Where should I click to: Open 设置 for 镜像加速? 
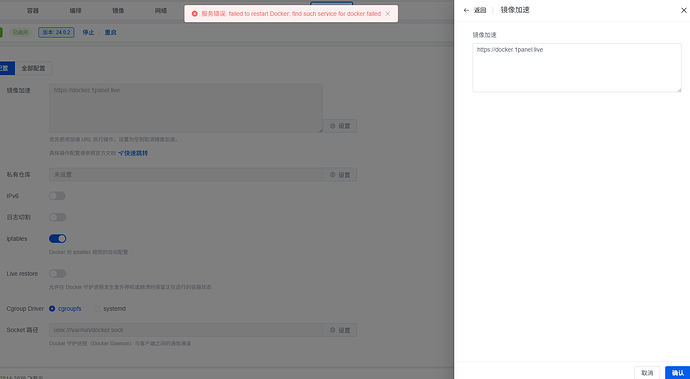click(340, 126)
